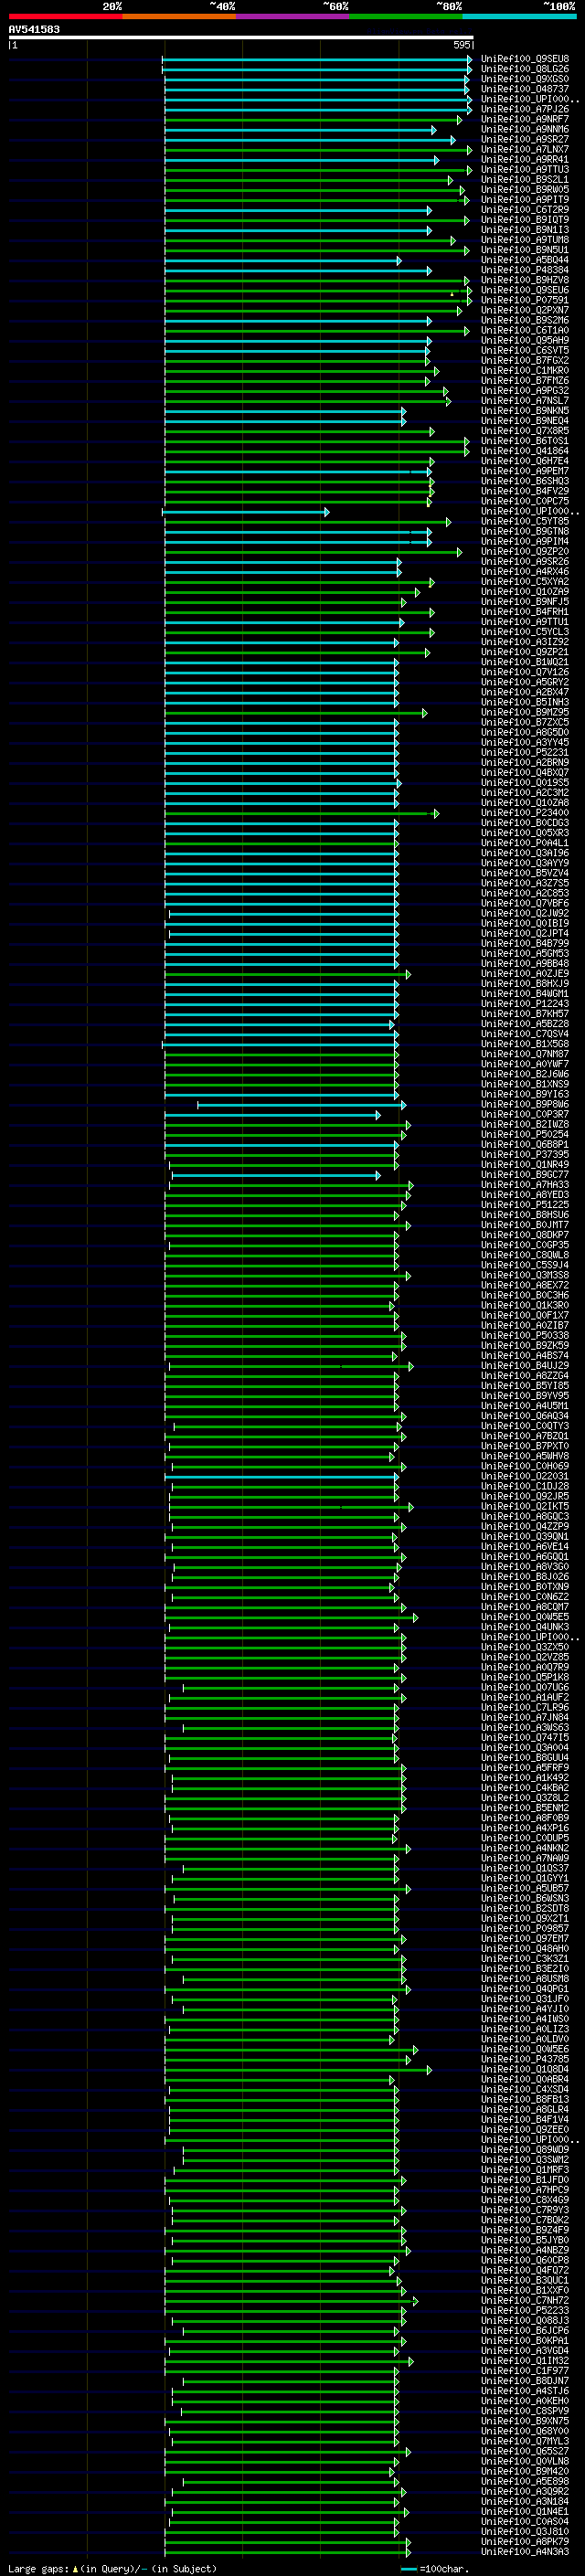This screenshot has height=2576, width=585.
Task: Select UniRef100_P43785 entry
Action: point(525,2059)
